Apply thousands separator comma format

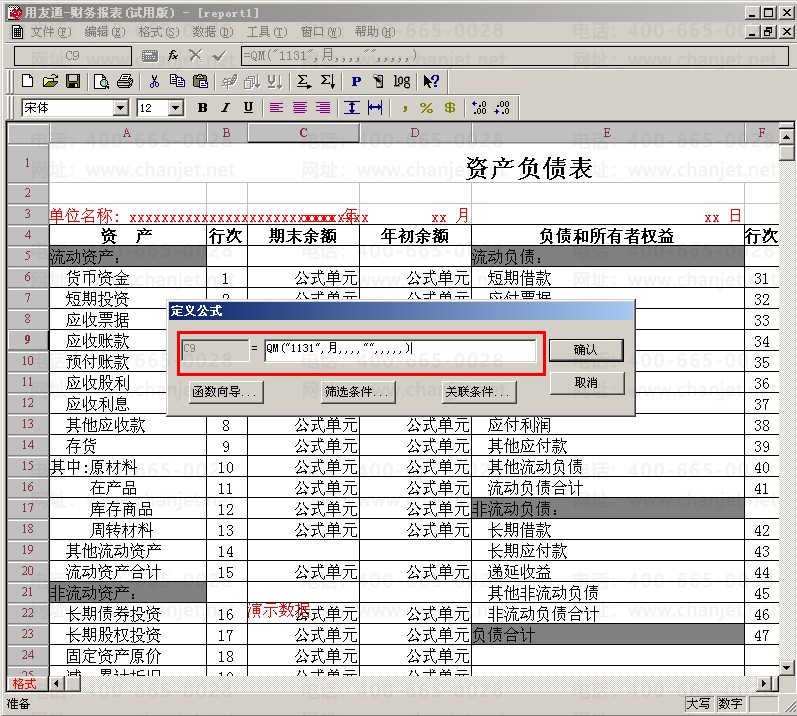coord(405,108)
